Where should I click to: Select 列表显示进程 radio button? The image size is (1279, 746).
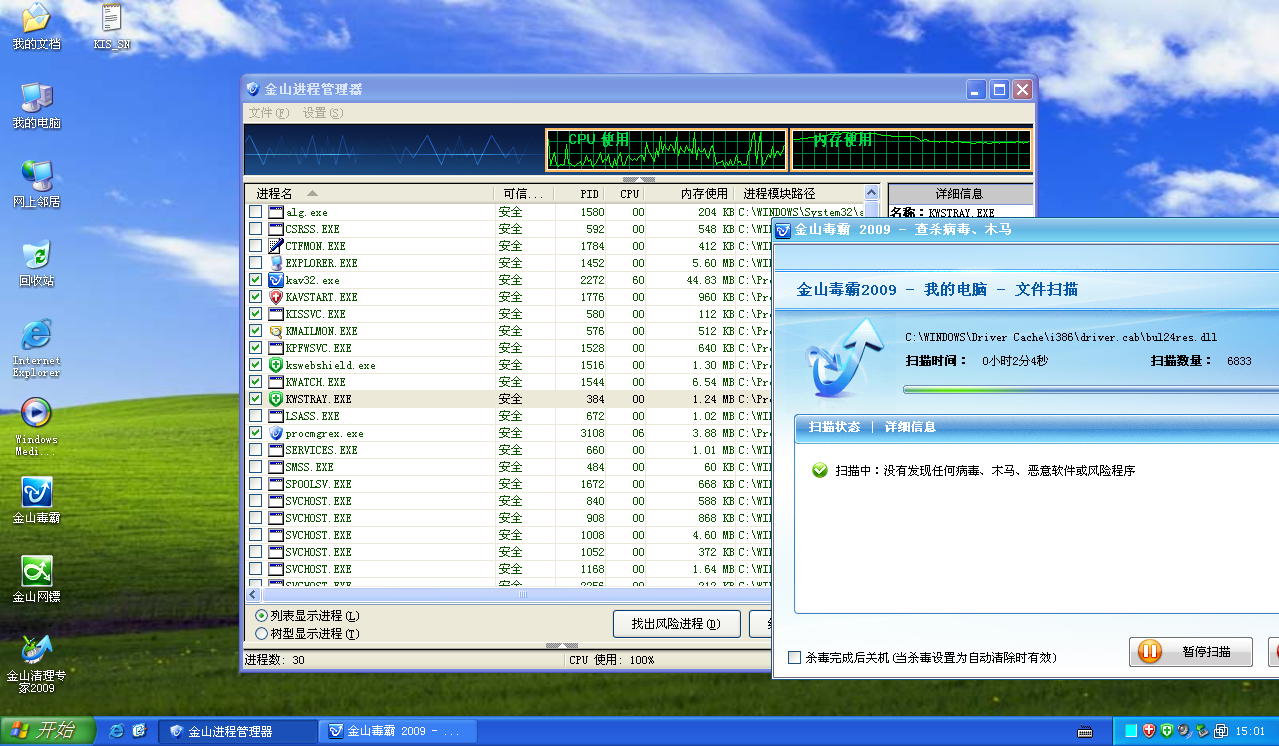pyautogui.click(x=262, y=616)
